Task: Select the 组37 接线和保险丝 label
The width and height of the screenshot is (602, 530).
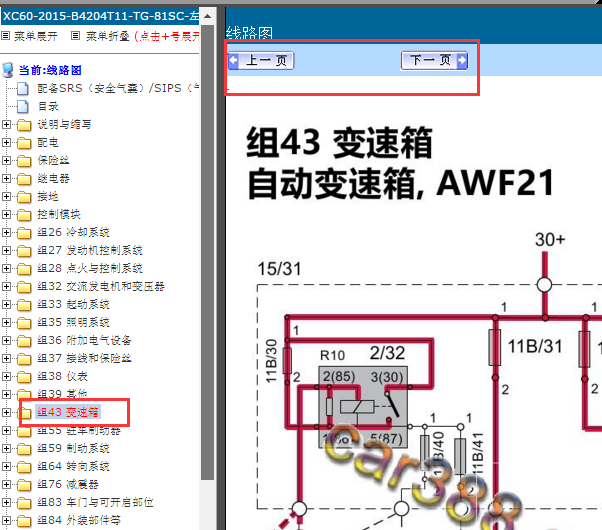Action: pyautogui.click(x=84, y=358)
